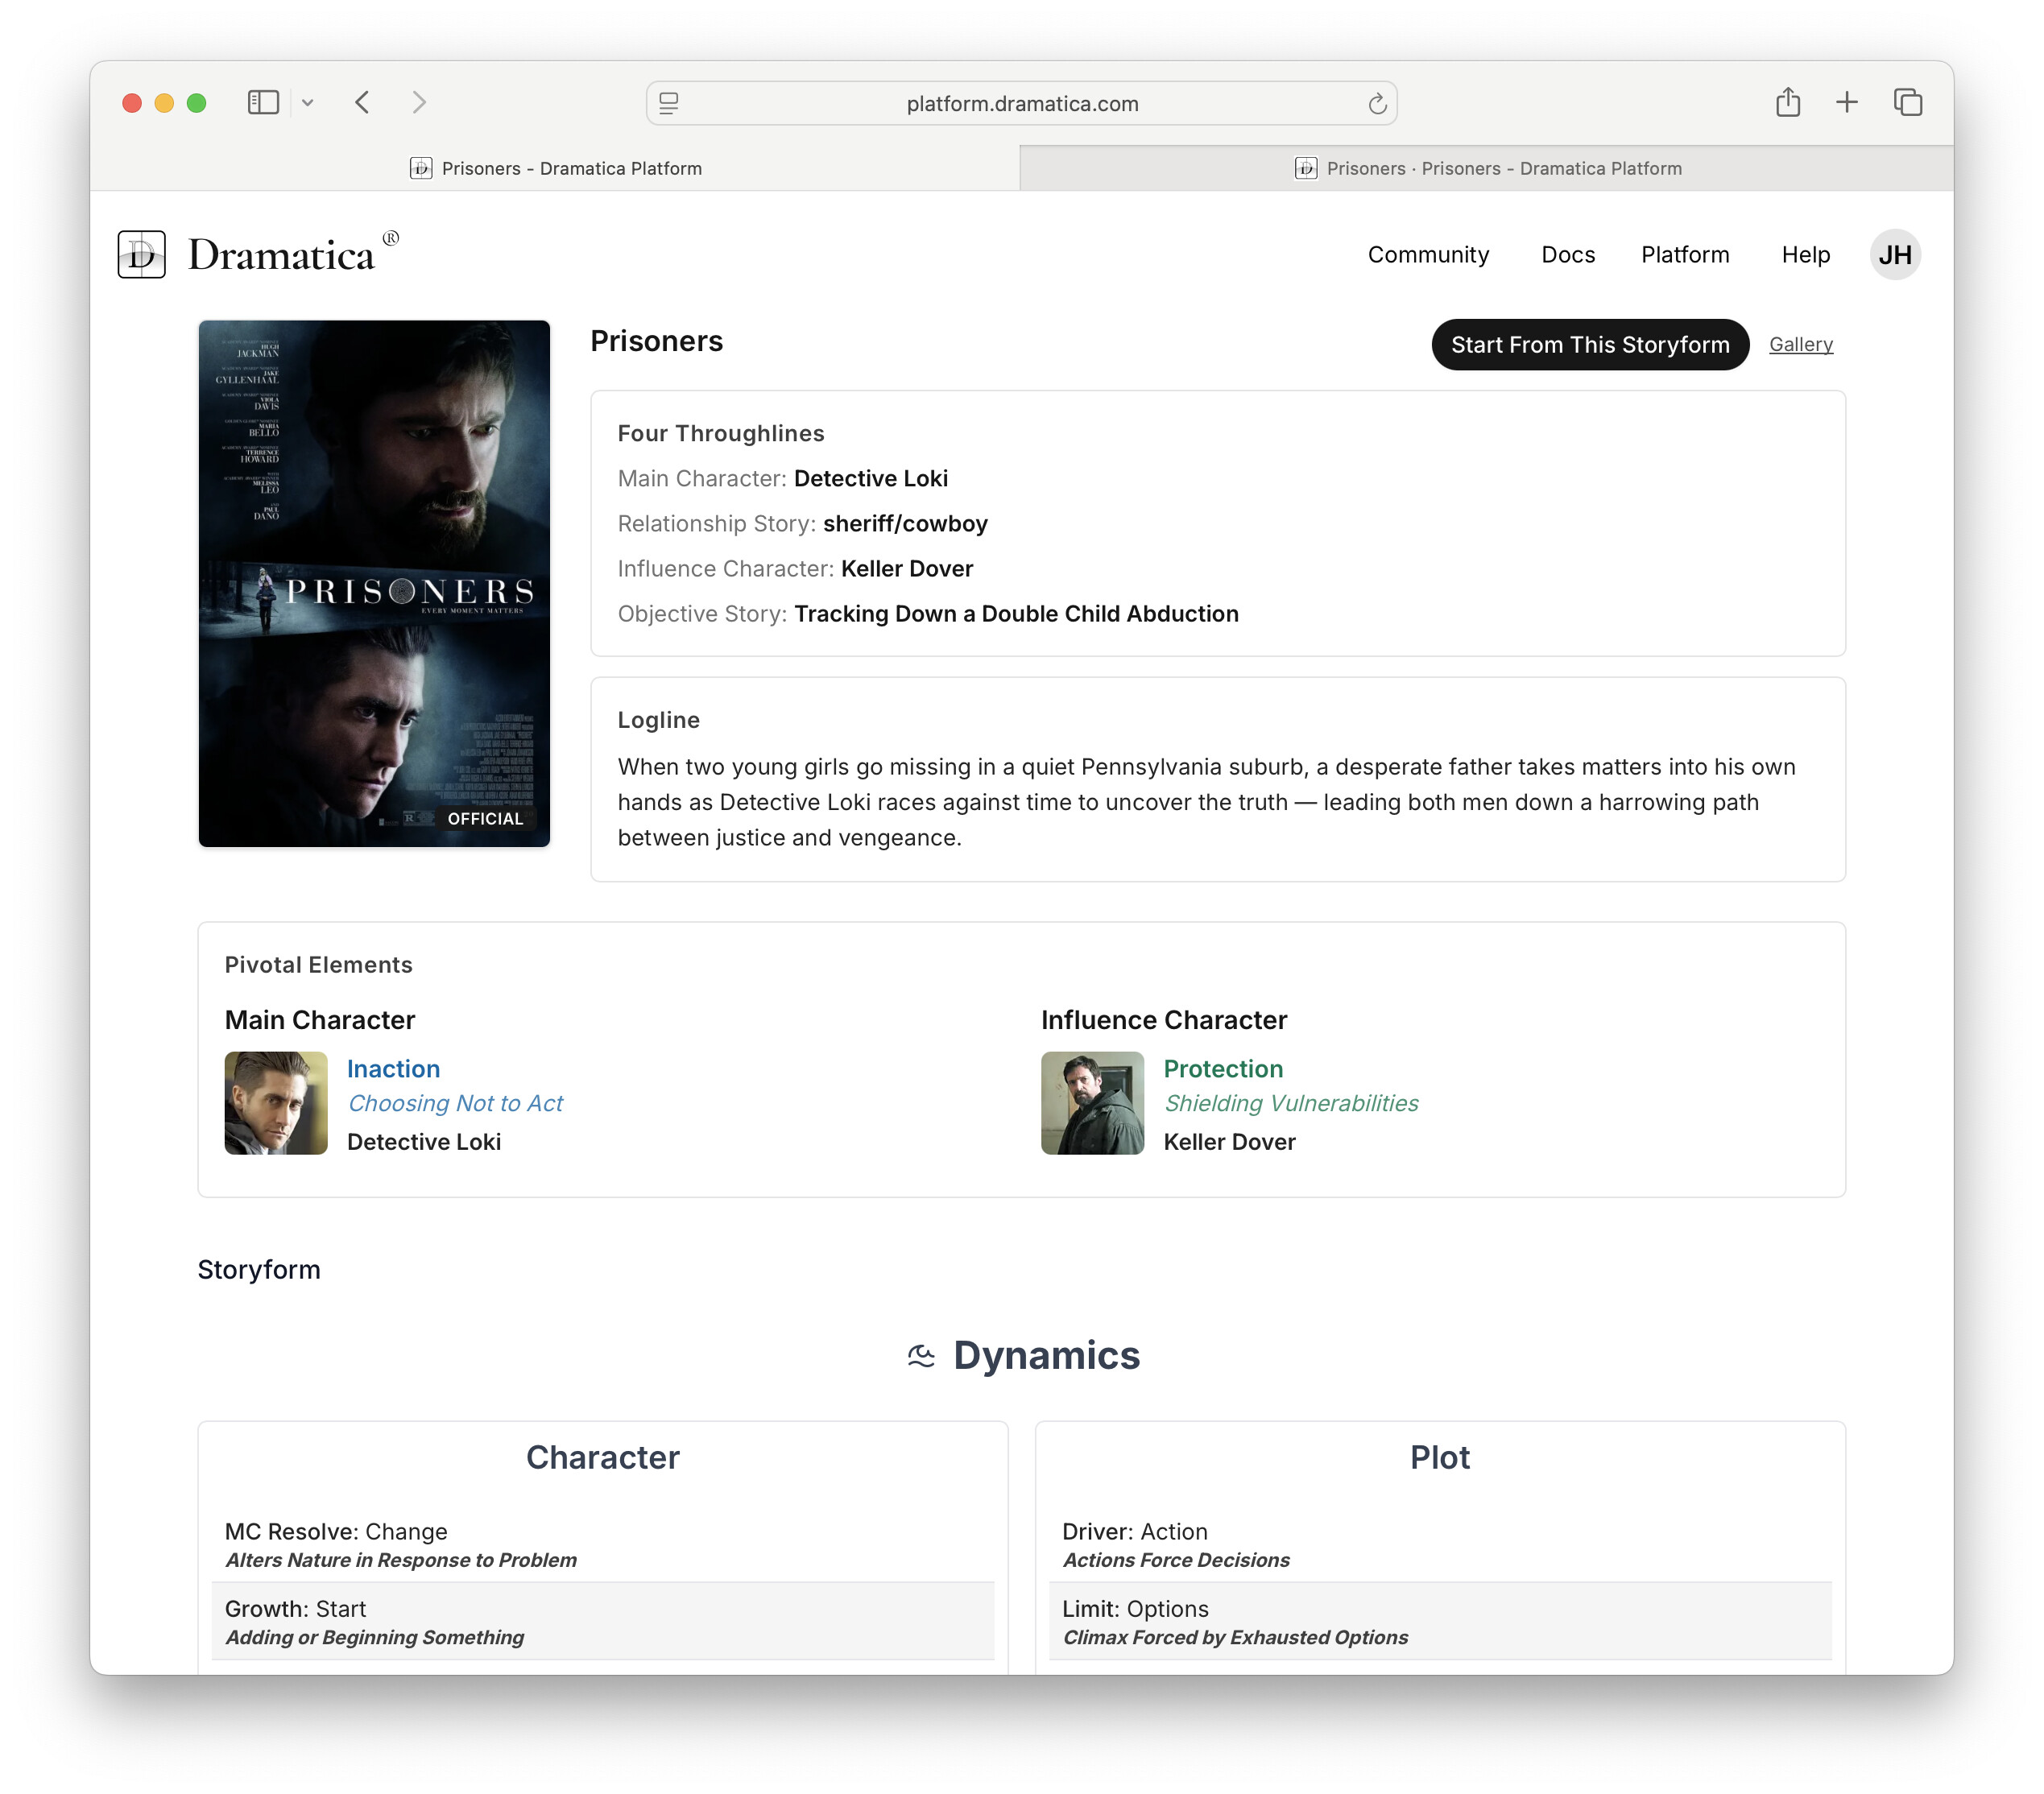
Task: Click the Prisoners movie poster thumbnail
Action: 374,583
